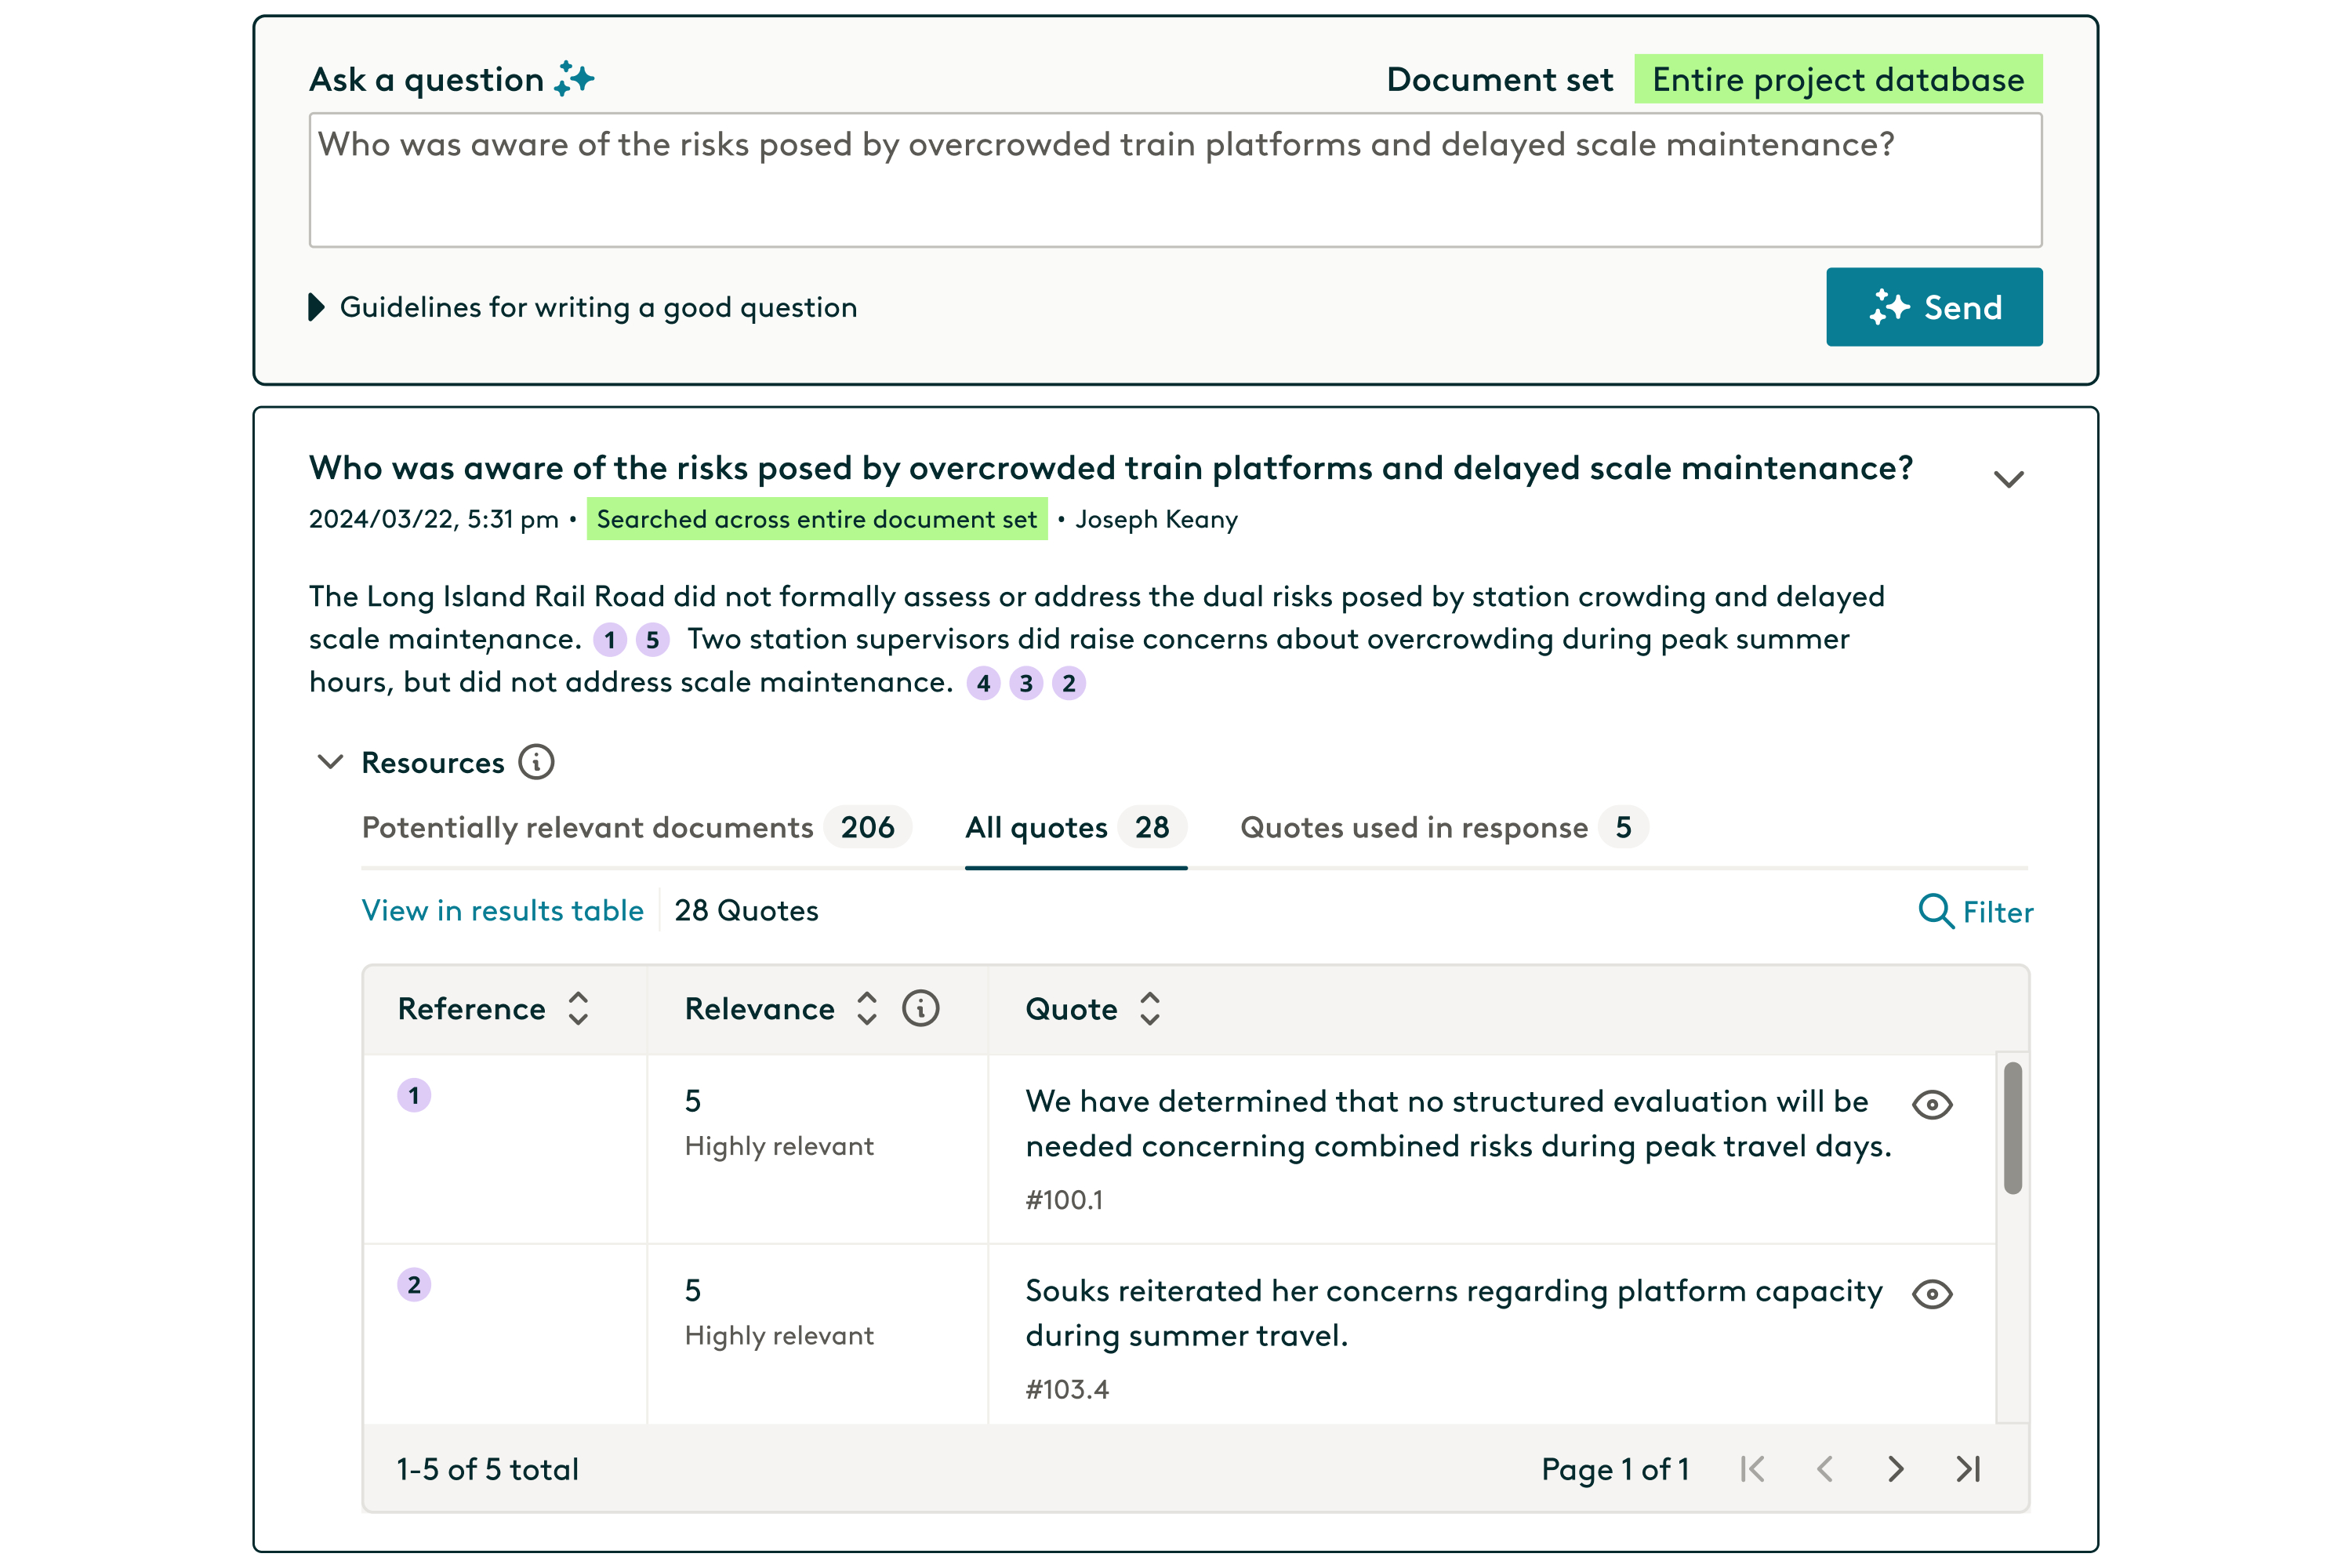This screenshot has height=1568, width=2352.
Task: Click the Send button
Action: pos(1933,307)
